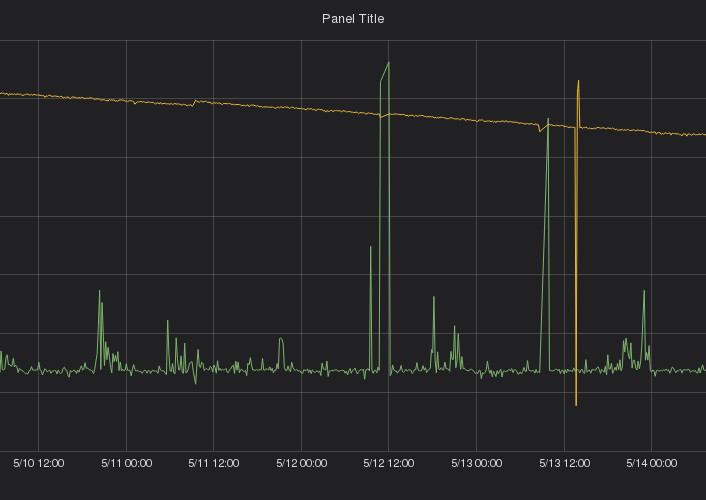Click the 5/13 00:00 x-axis label
This screenshot has height=500, width=706.
click(476, 463)
